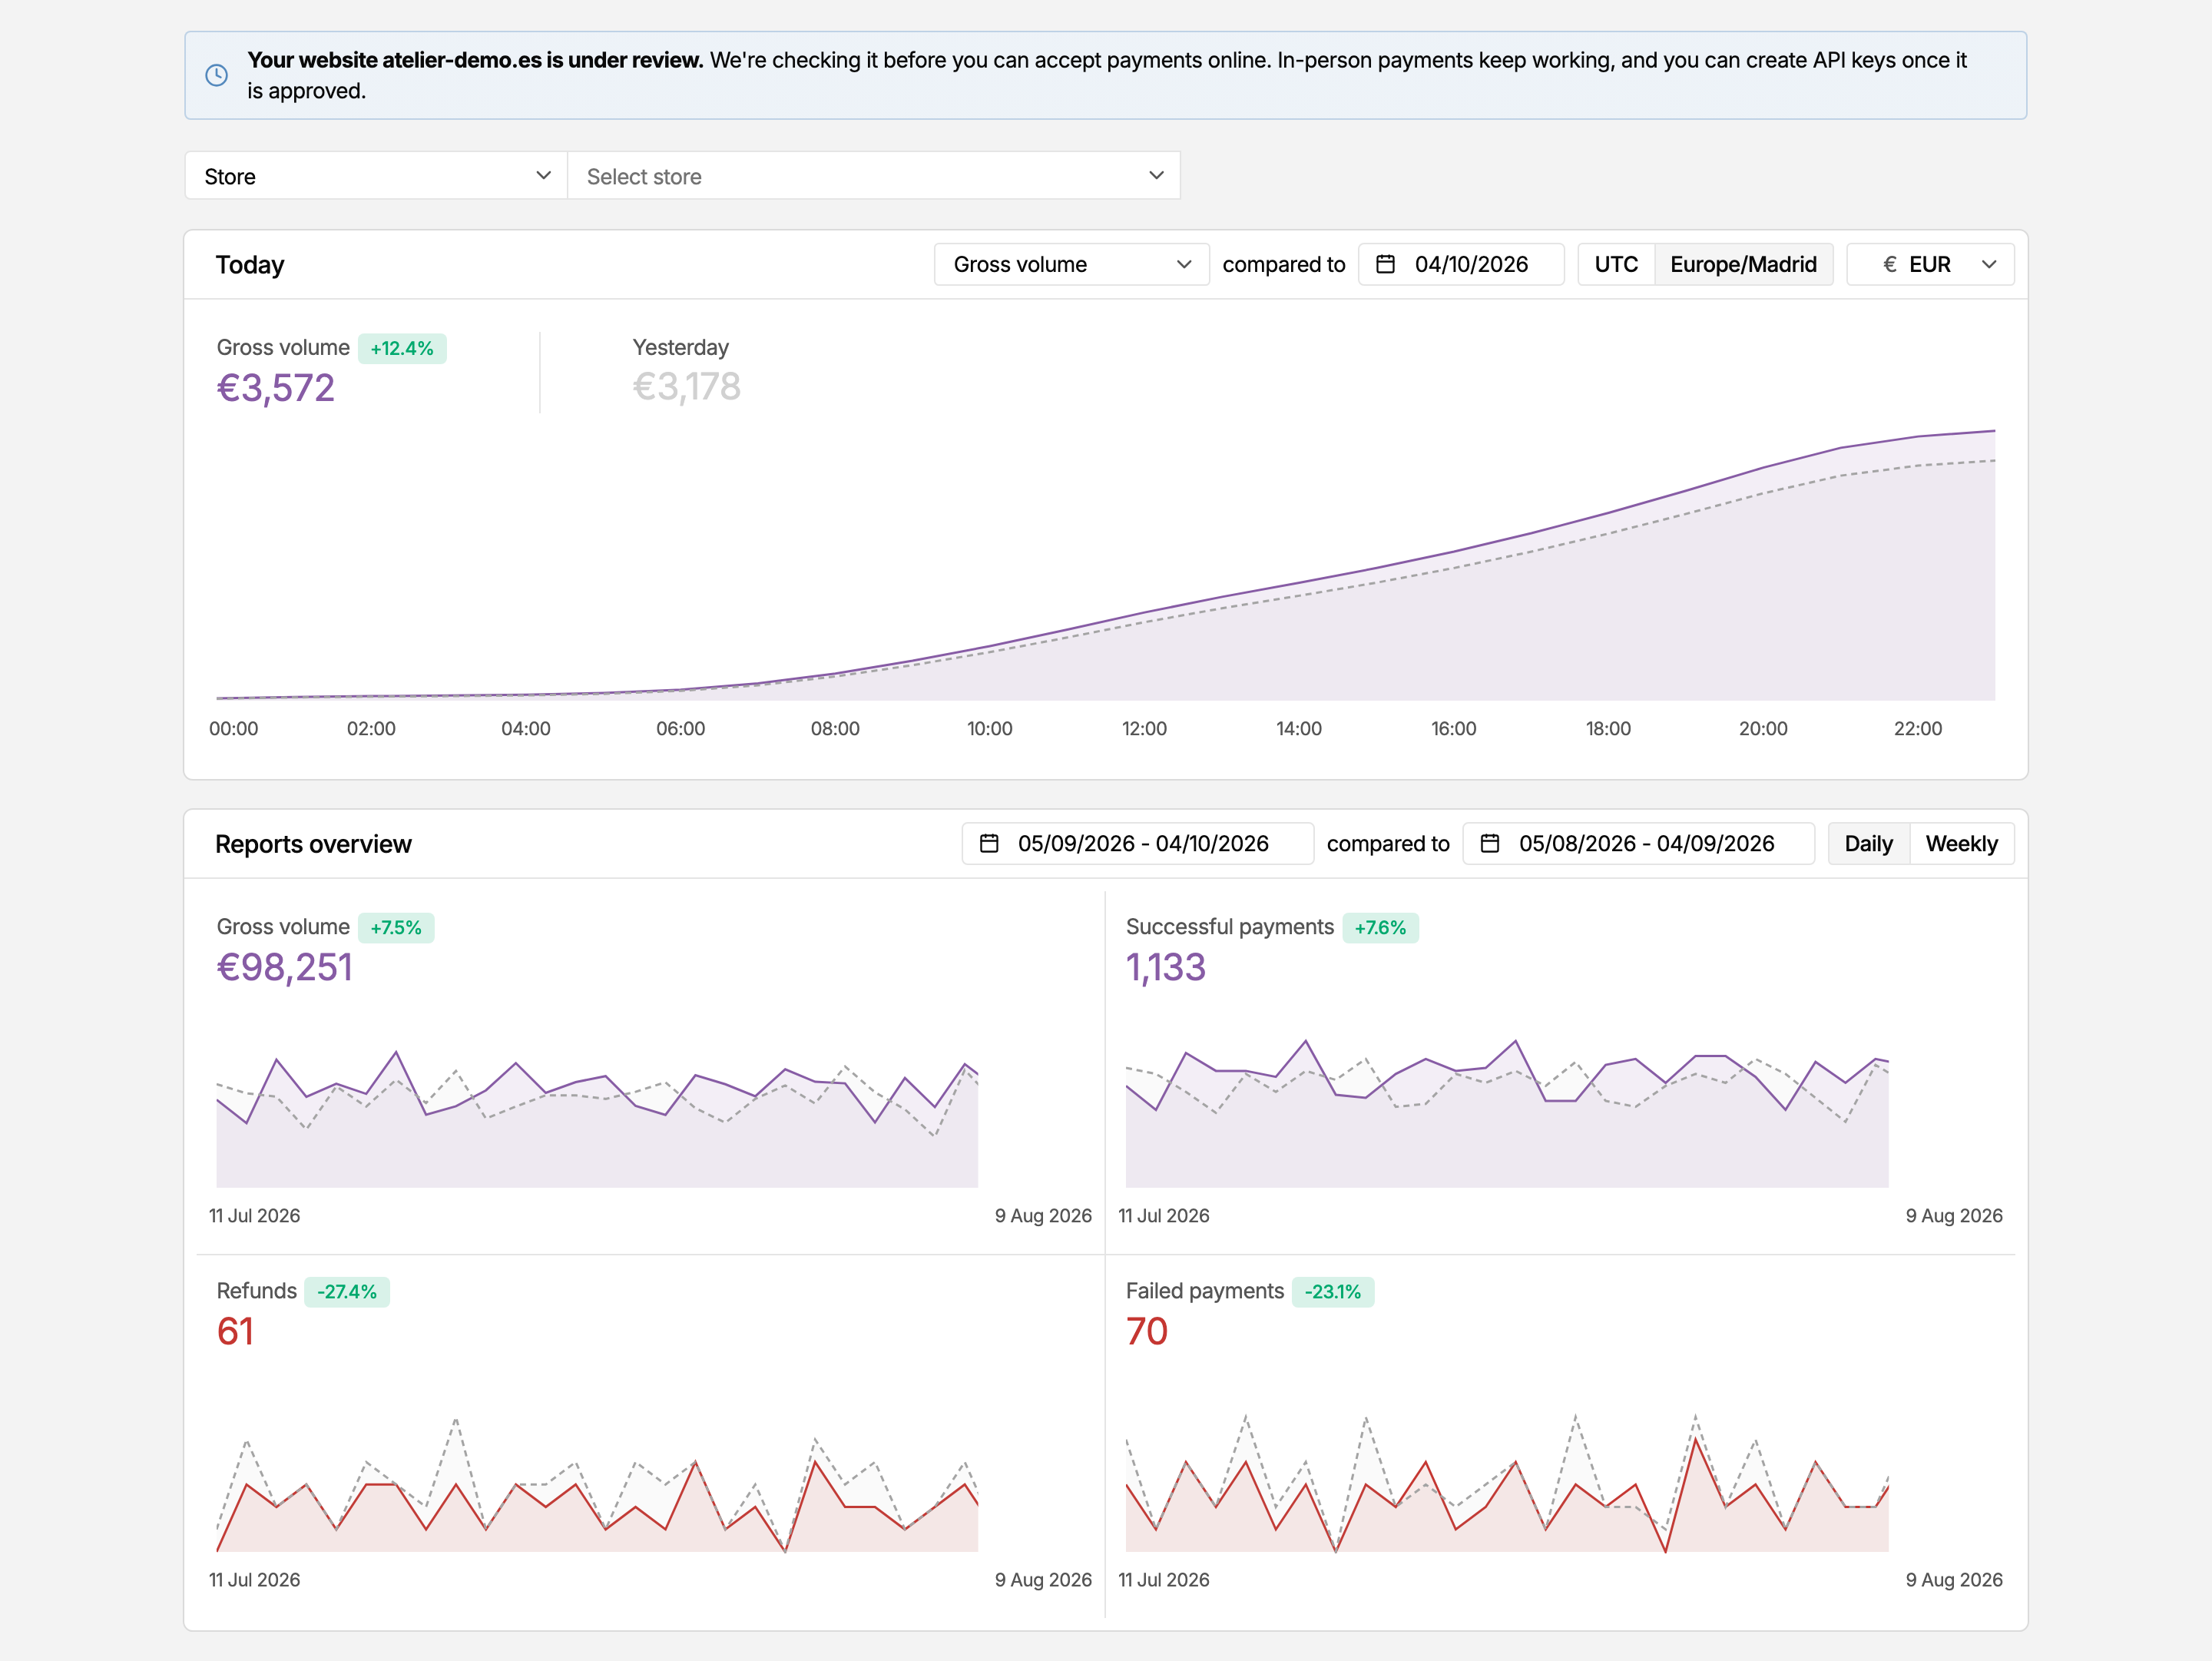This screenshot has height=1661, width=2212.
Task: Click the Failed payments count 70
Action: click(x=1146, y=1331)
